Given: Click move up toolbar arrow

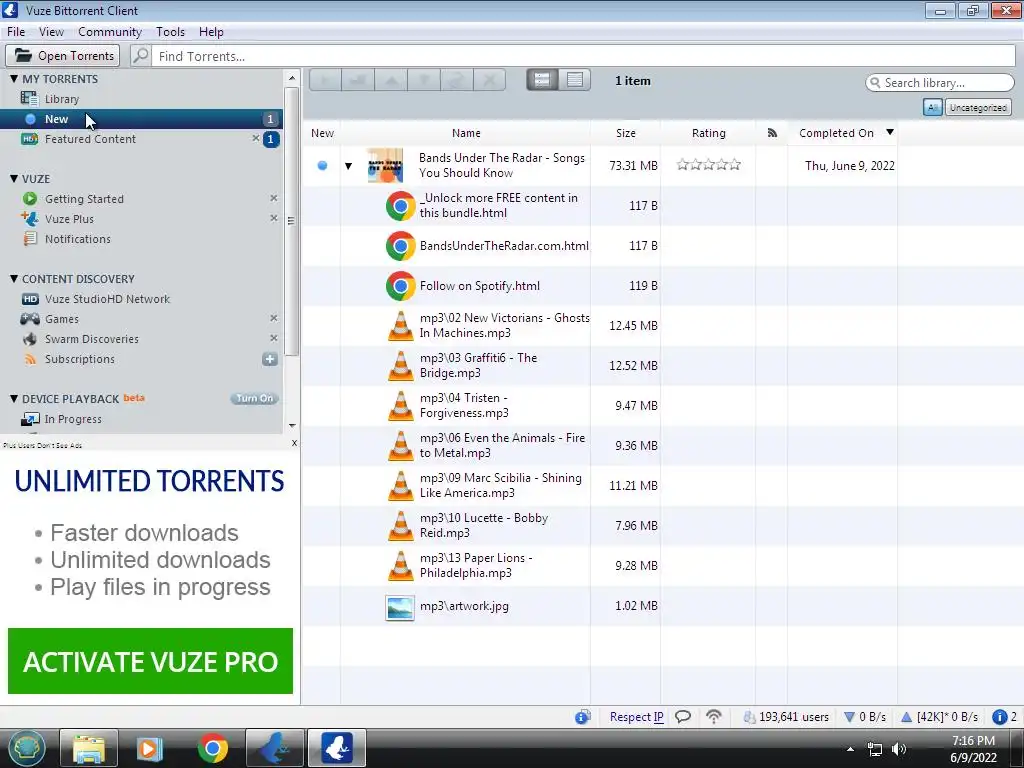Looking at the screenshot, I should [x=391, y=80].
